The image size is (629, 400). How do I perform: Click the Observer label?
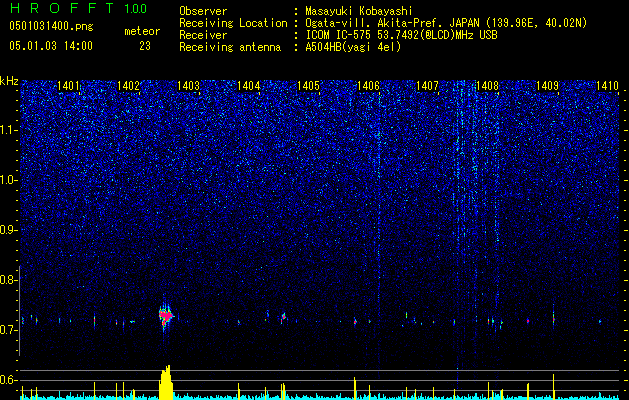(x=203, y=11)
